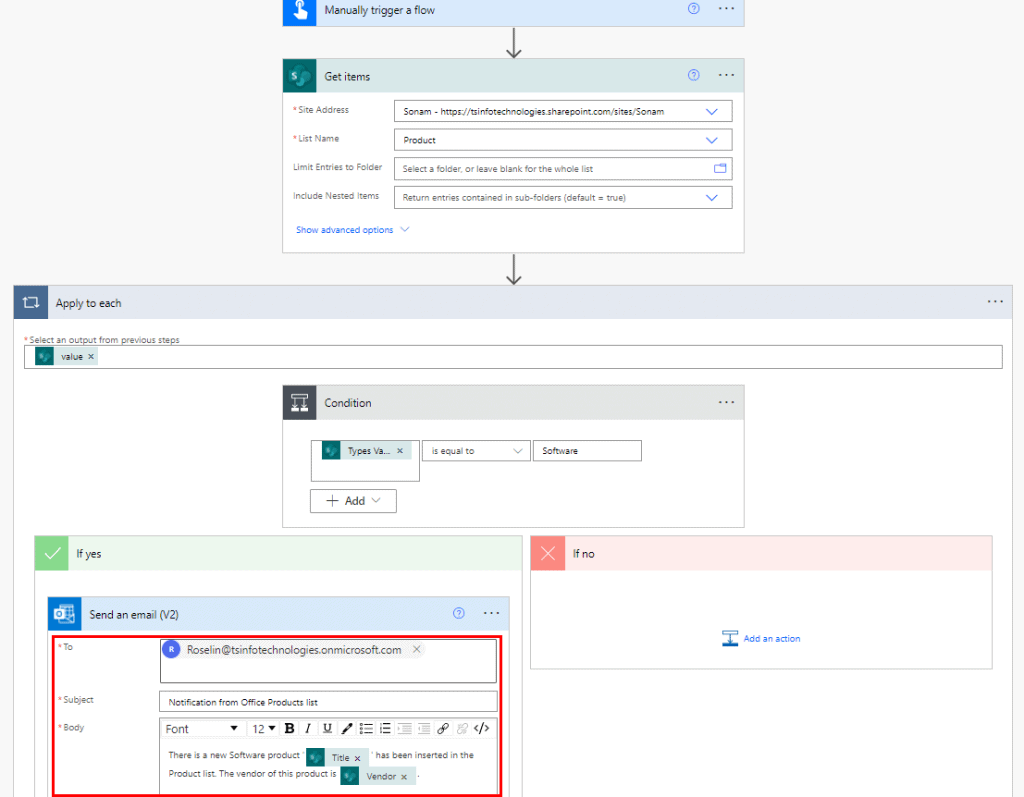
Task: Remove the Vendor token from Body
Action: click(x=404, y=777)
